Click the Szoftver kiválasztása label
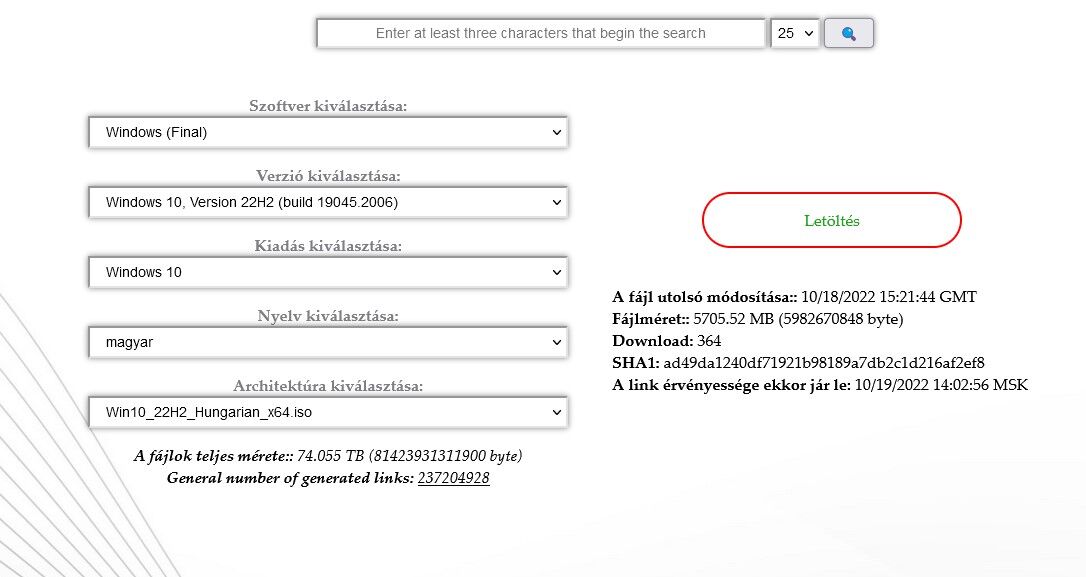 tap(328, 106)
